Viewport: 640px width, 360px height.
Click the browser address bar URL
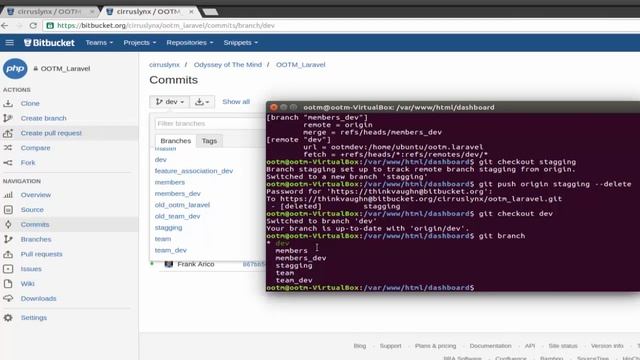point(166,25)
